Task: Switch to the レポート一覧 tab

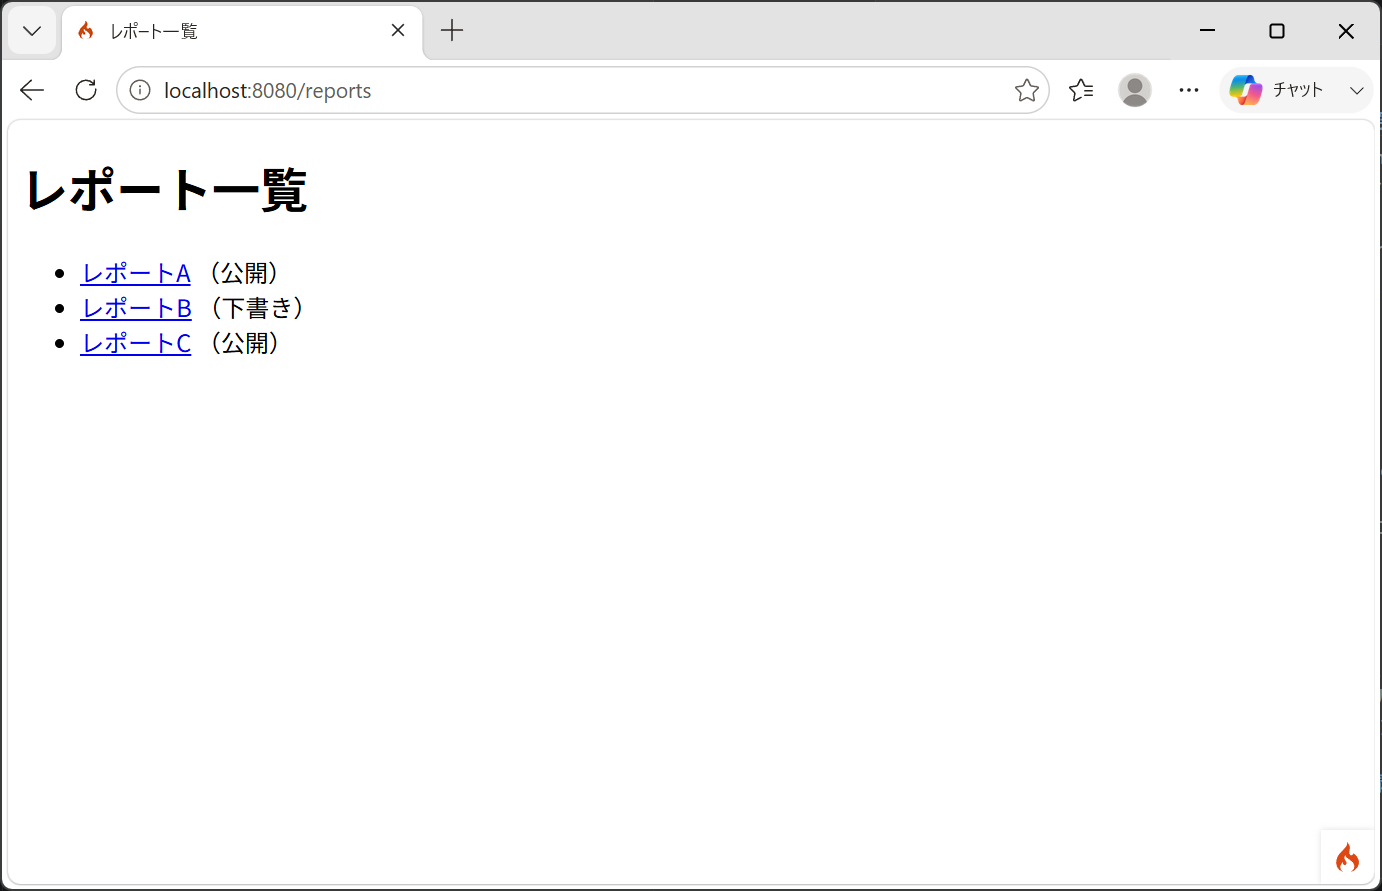Action: click(x=242, y=31)
